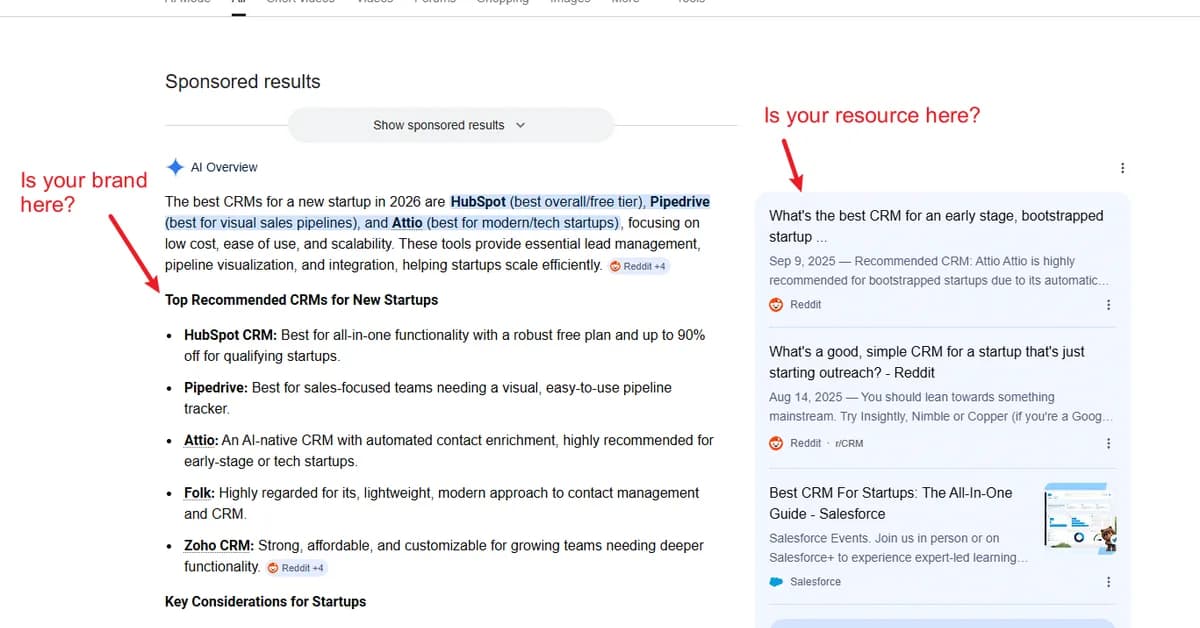Click the three-dot menu above the sidebar cards
Viewport: 1200px width, 628px height.
(x=1122, y=167)
